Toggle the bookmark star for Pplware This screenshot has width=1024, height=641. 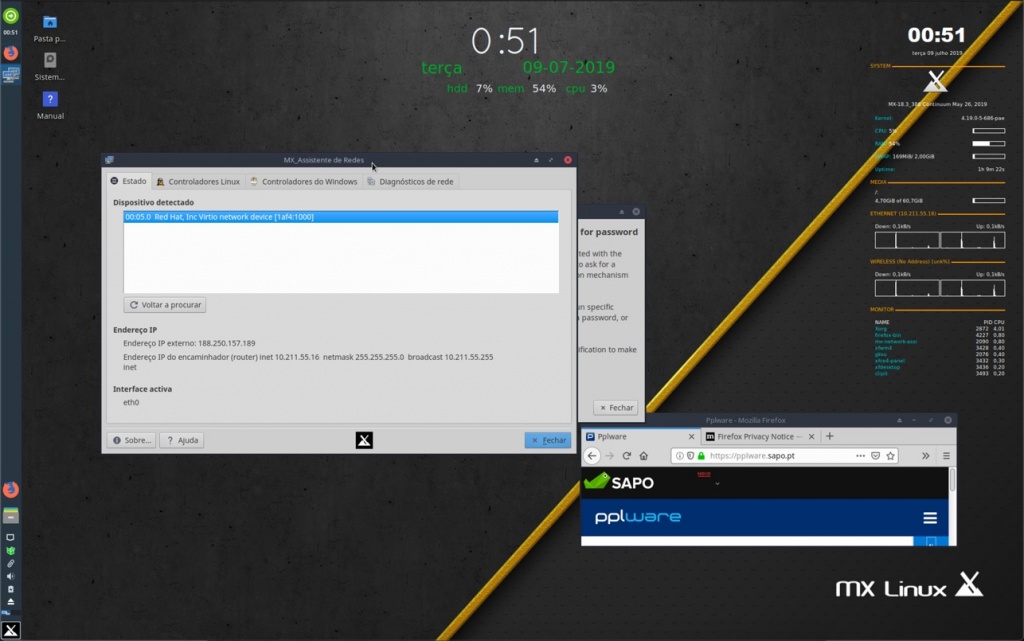(x=890, y=456)
